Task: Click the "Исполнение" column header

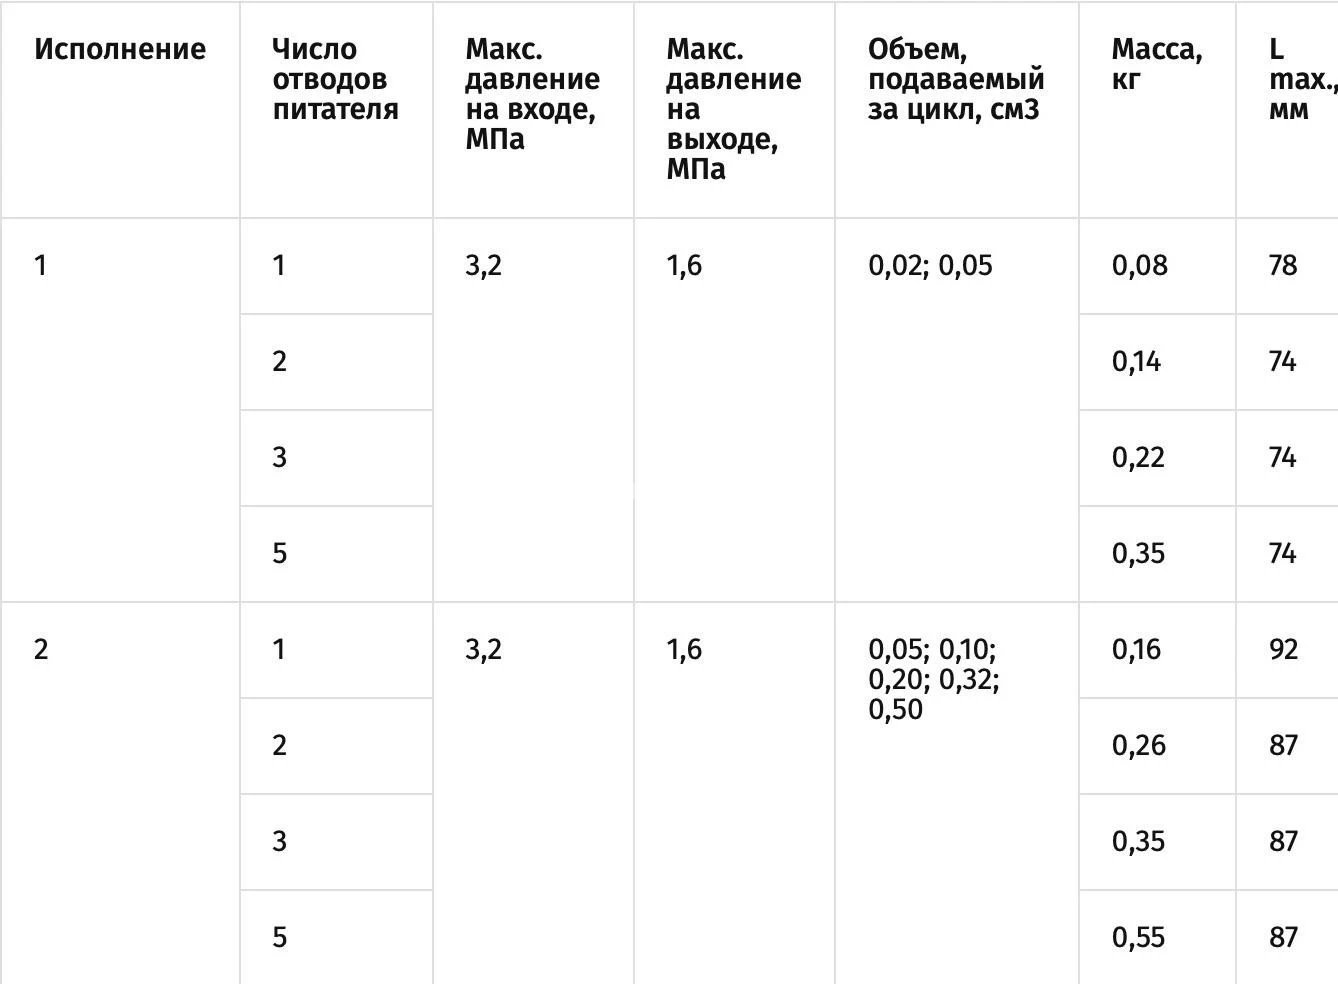Action: [120, 49]
